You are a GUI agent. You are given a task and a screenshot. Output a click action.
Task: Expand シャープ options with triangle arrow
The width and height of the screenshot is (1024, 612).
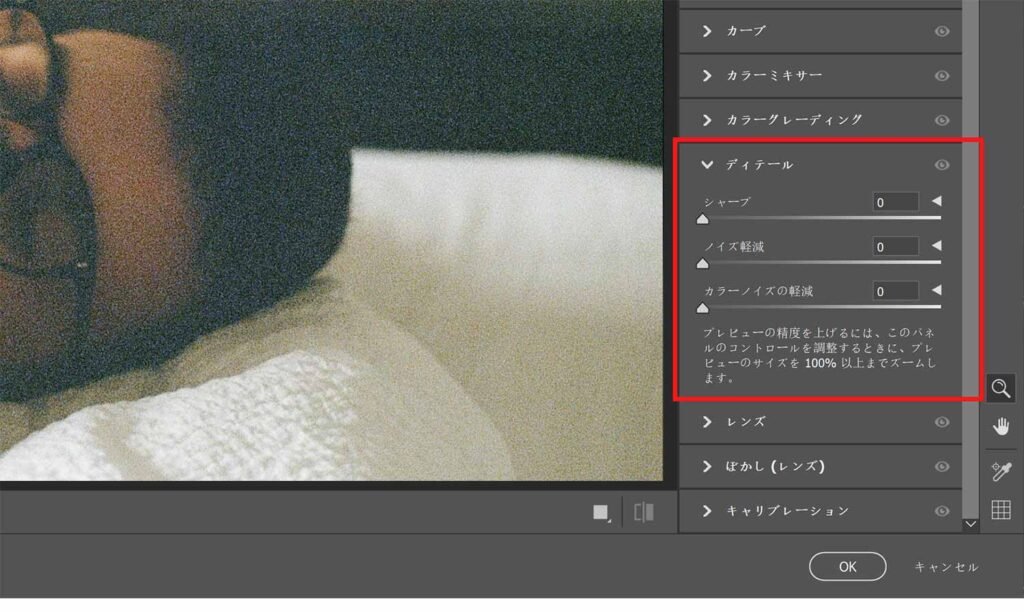(x=936, y=202)
